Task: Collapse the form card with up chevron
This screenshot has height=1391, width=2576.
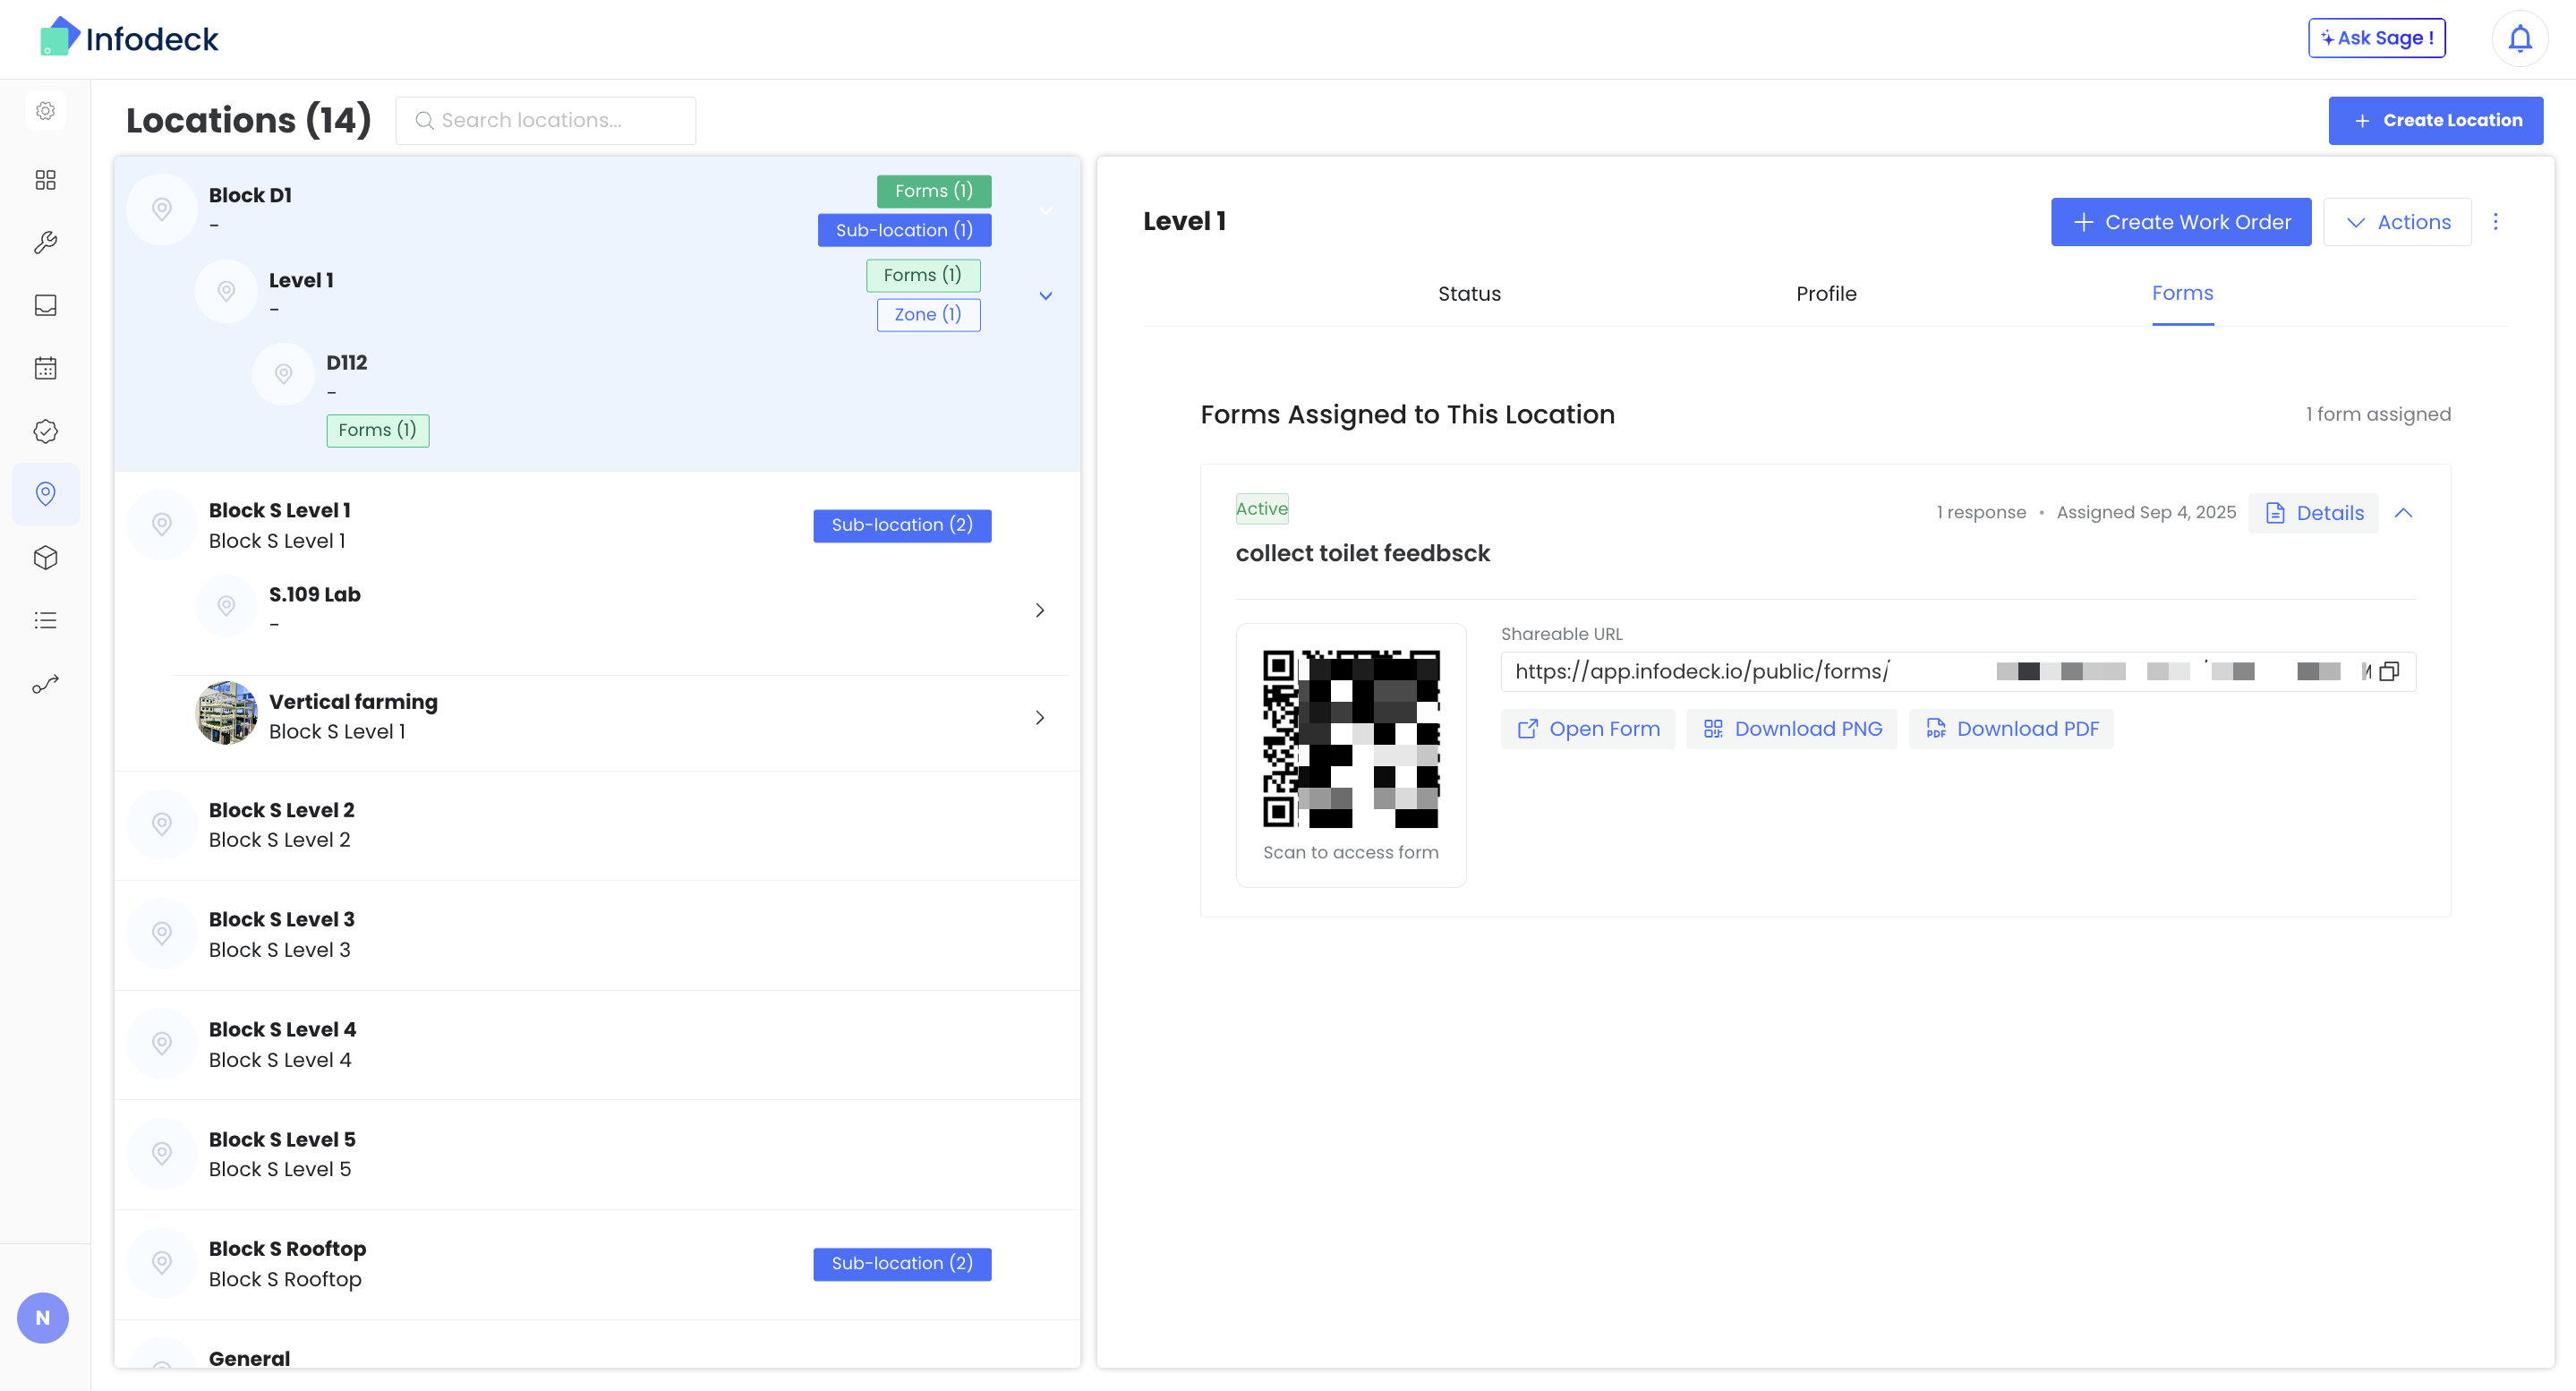Action: point(2403,513)
